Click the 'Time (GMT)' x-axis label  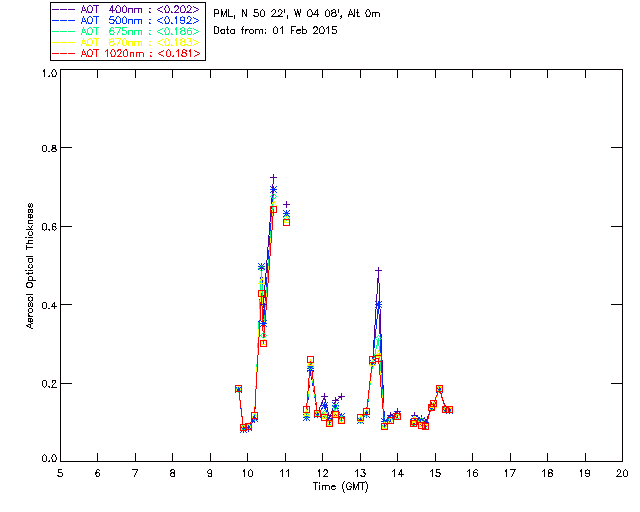click(341, 487)
